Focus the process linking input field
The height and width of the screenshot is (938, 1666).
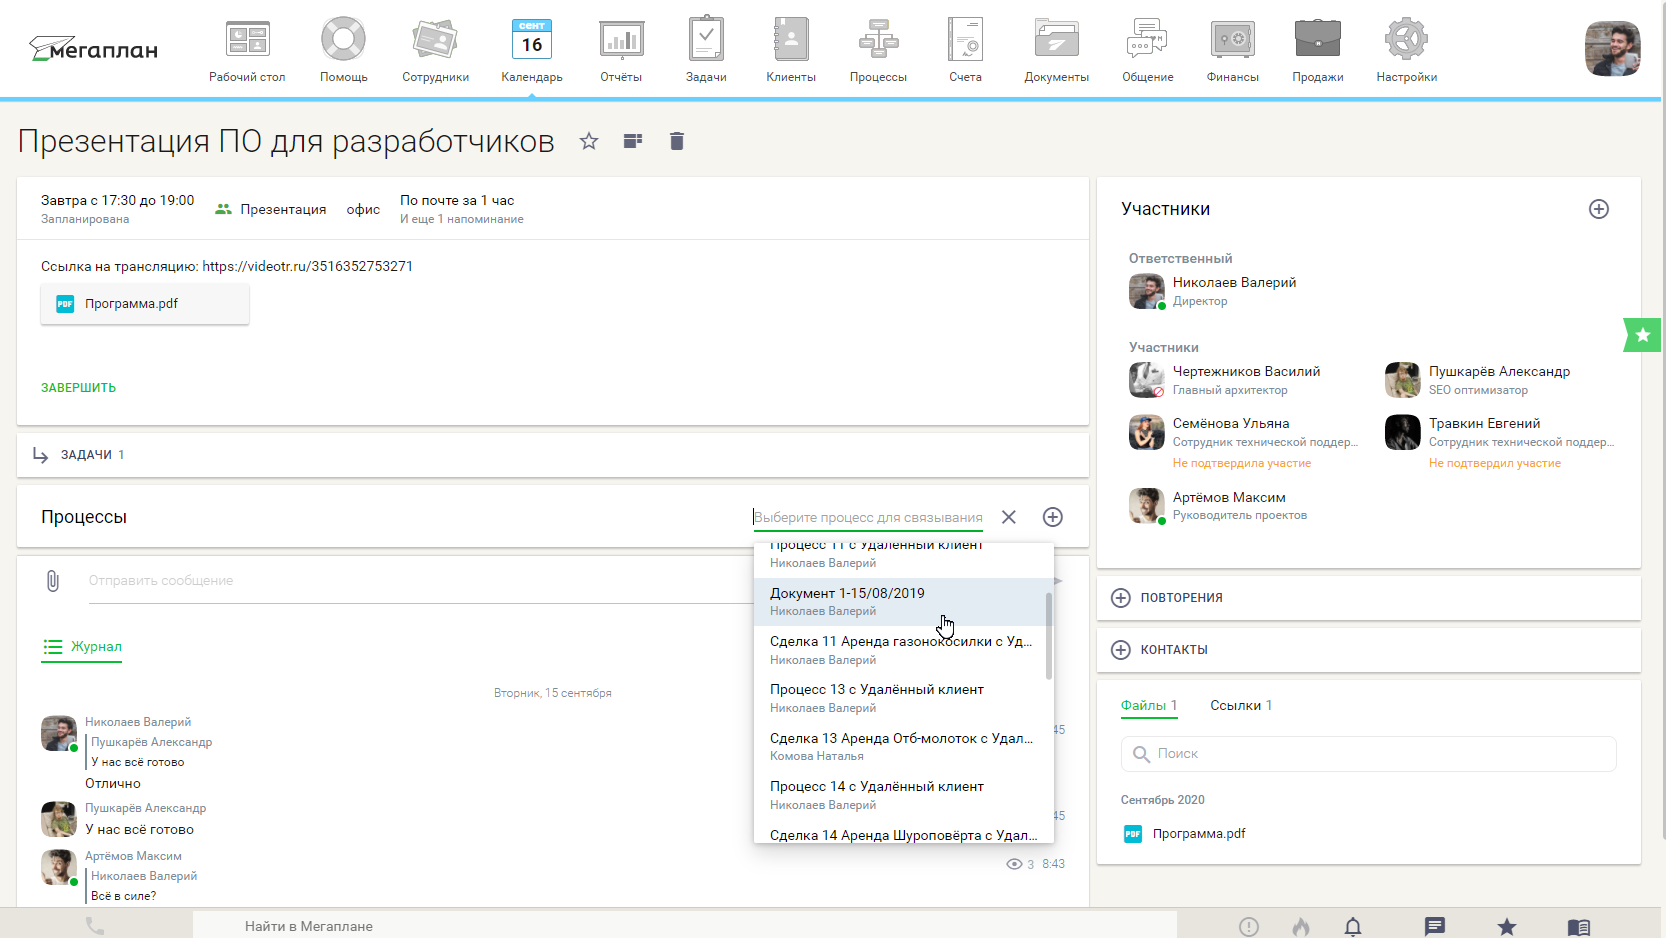pyautogui.click(x=868, y=517)
